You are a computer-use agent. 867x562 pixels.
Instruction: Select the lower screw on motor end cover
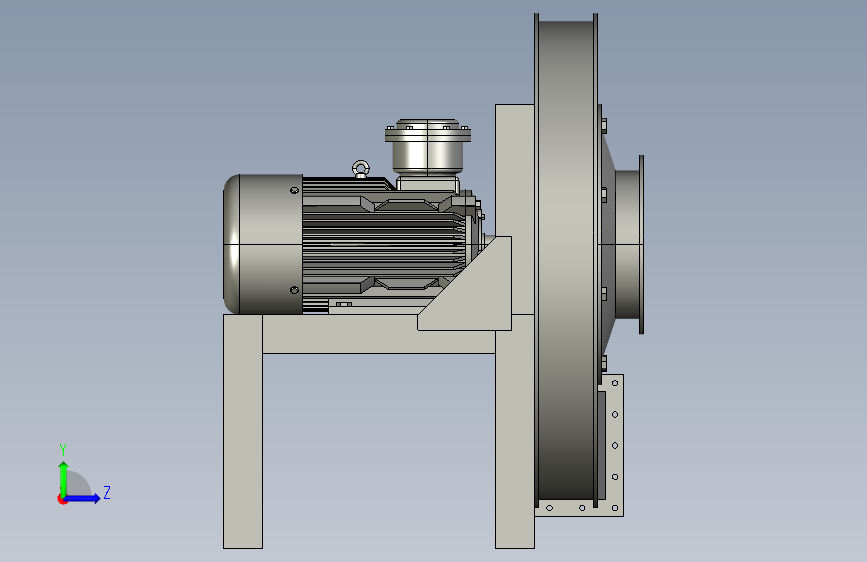point(295,290)
